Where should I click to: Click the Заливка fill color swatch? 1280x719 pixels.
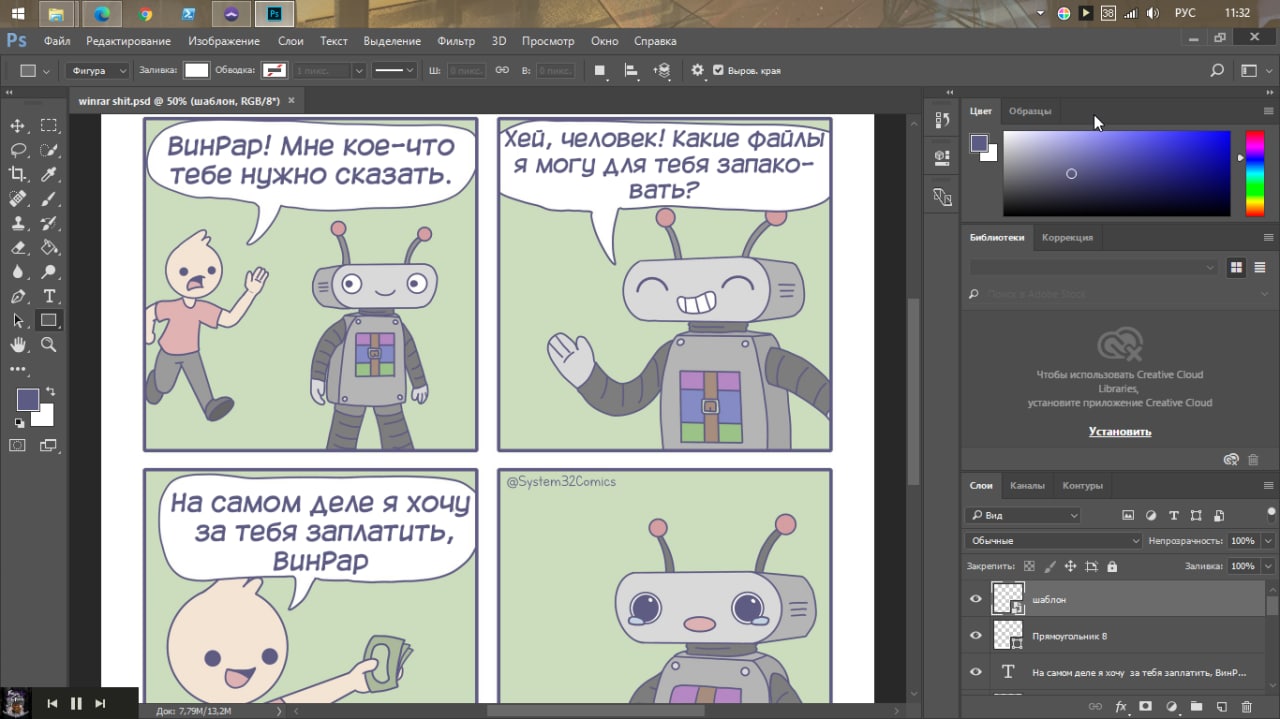[x=197, y=71]
